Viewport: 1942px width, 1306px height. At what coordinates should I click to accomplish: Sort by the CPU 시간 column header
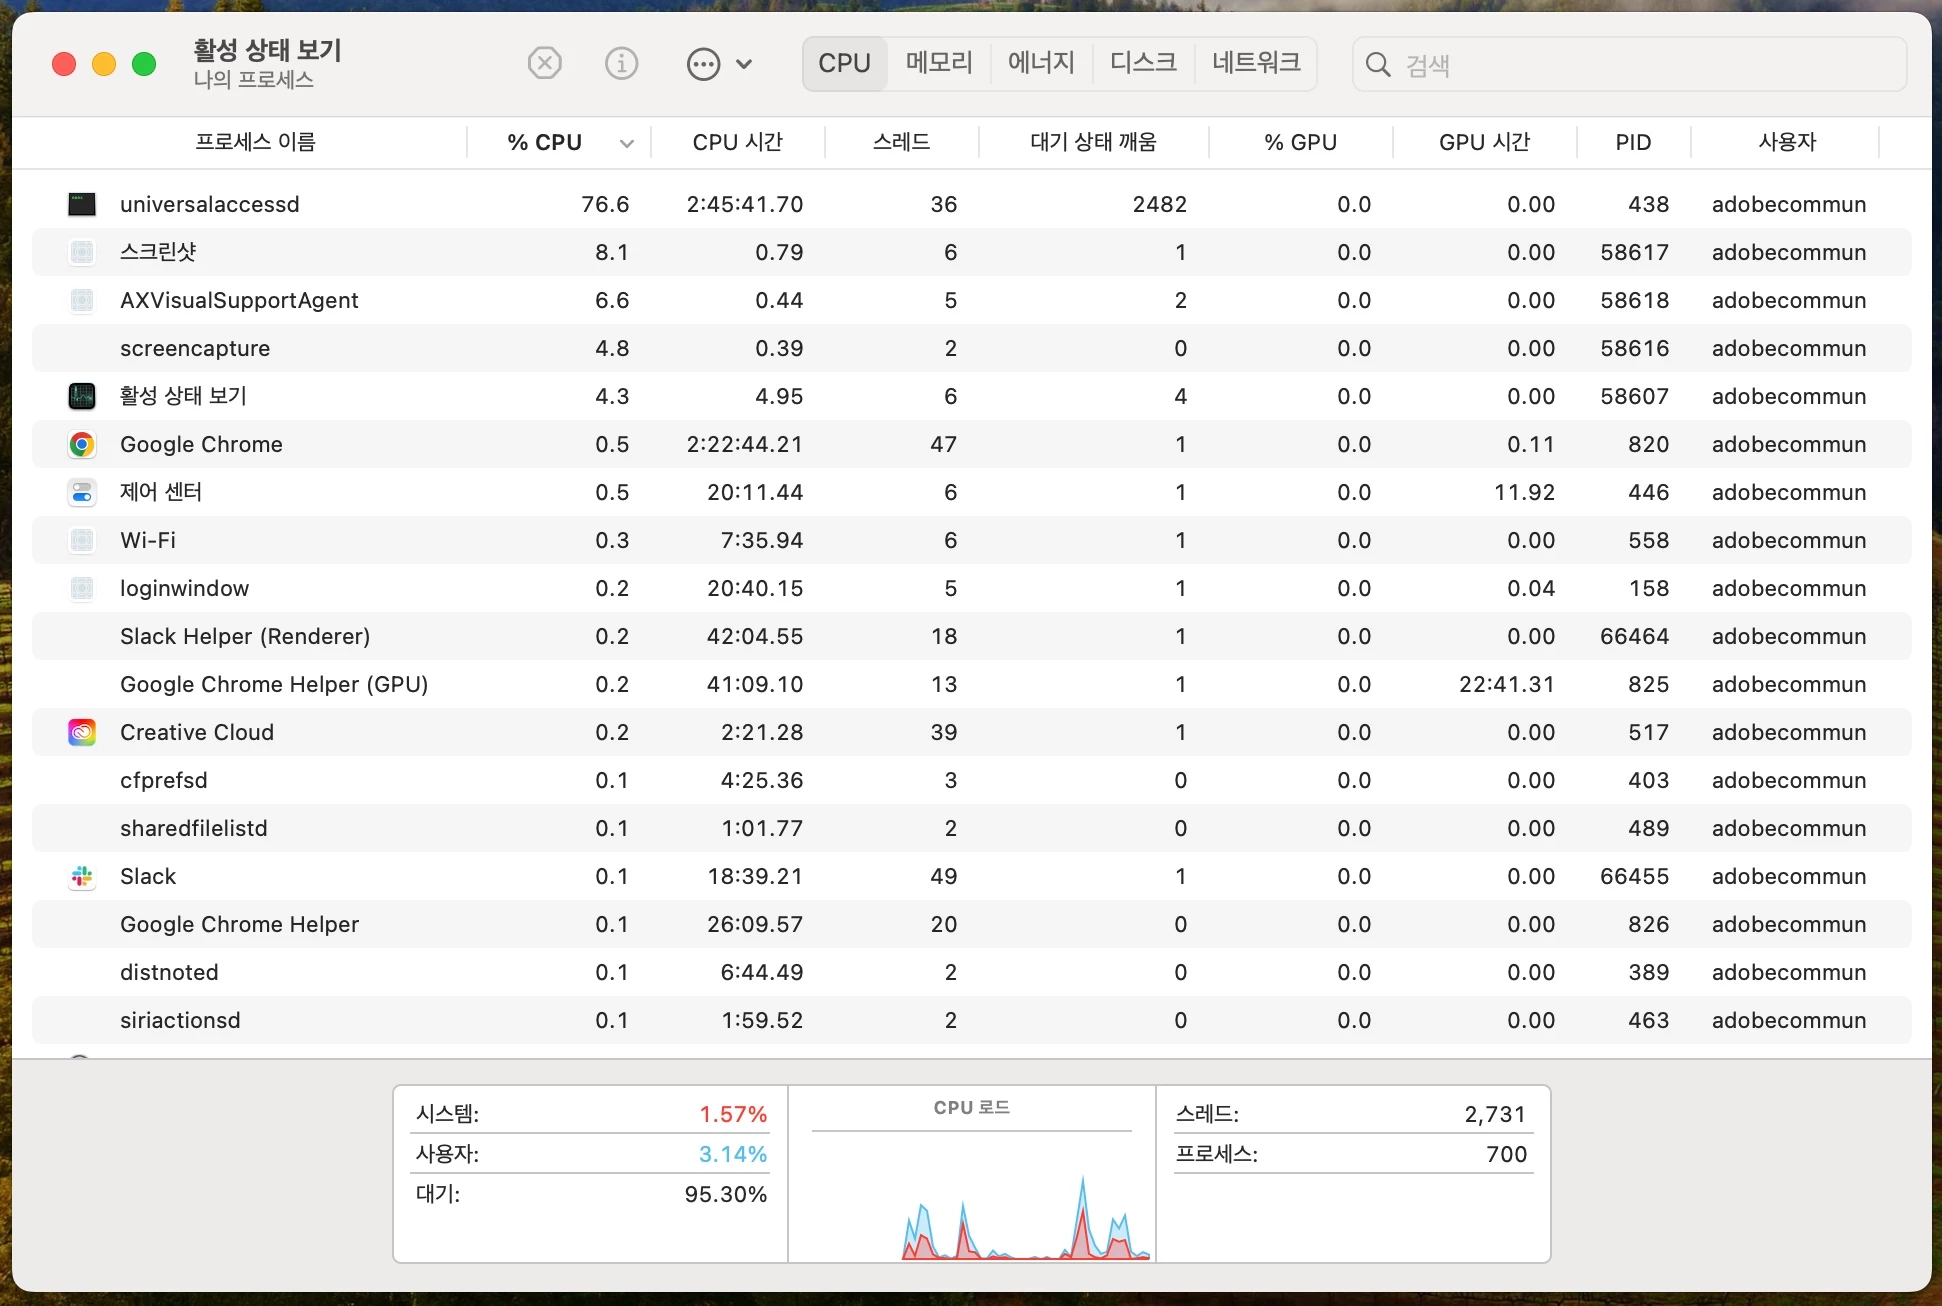[x=737, y=142]
